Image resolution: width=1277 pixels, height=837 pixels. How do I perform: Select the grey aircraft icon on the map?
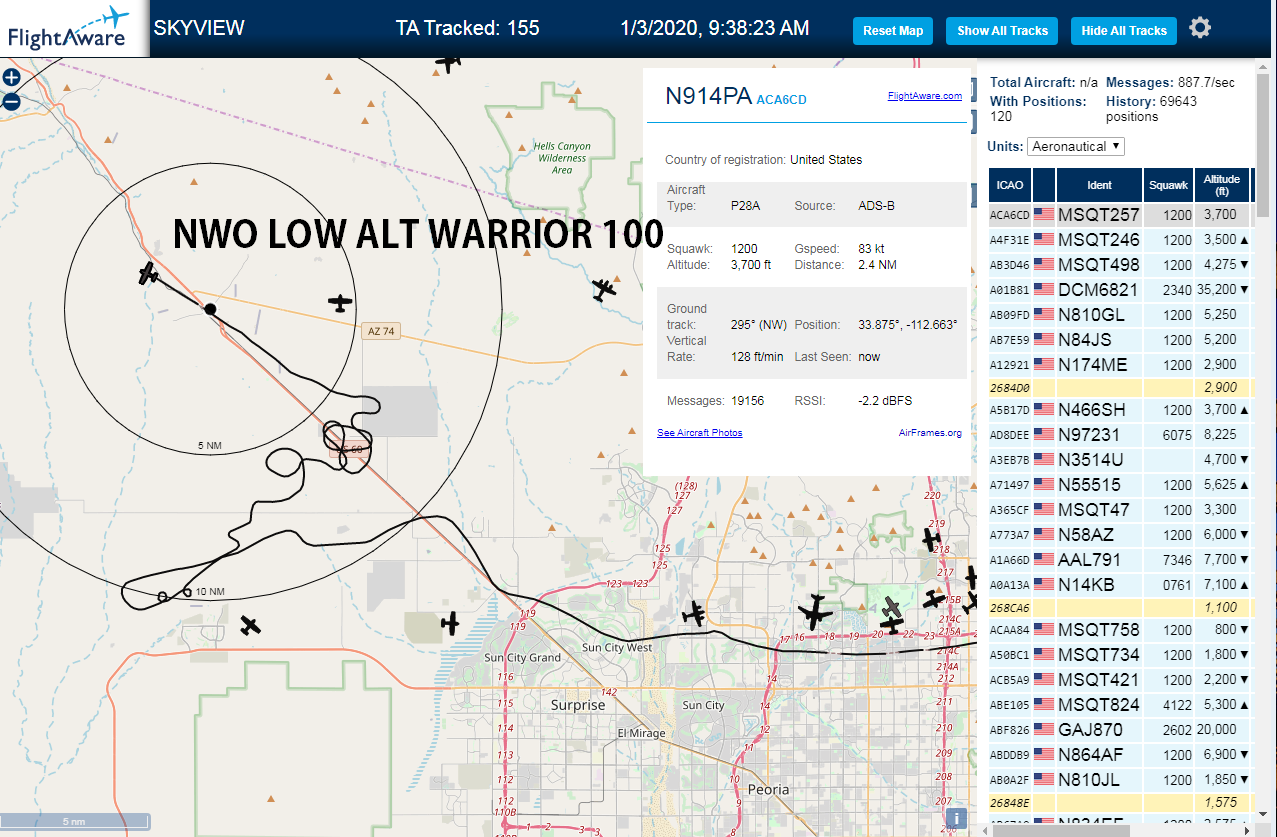point(892,608)
